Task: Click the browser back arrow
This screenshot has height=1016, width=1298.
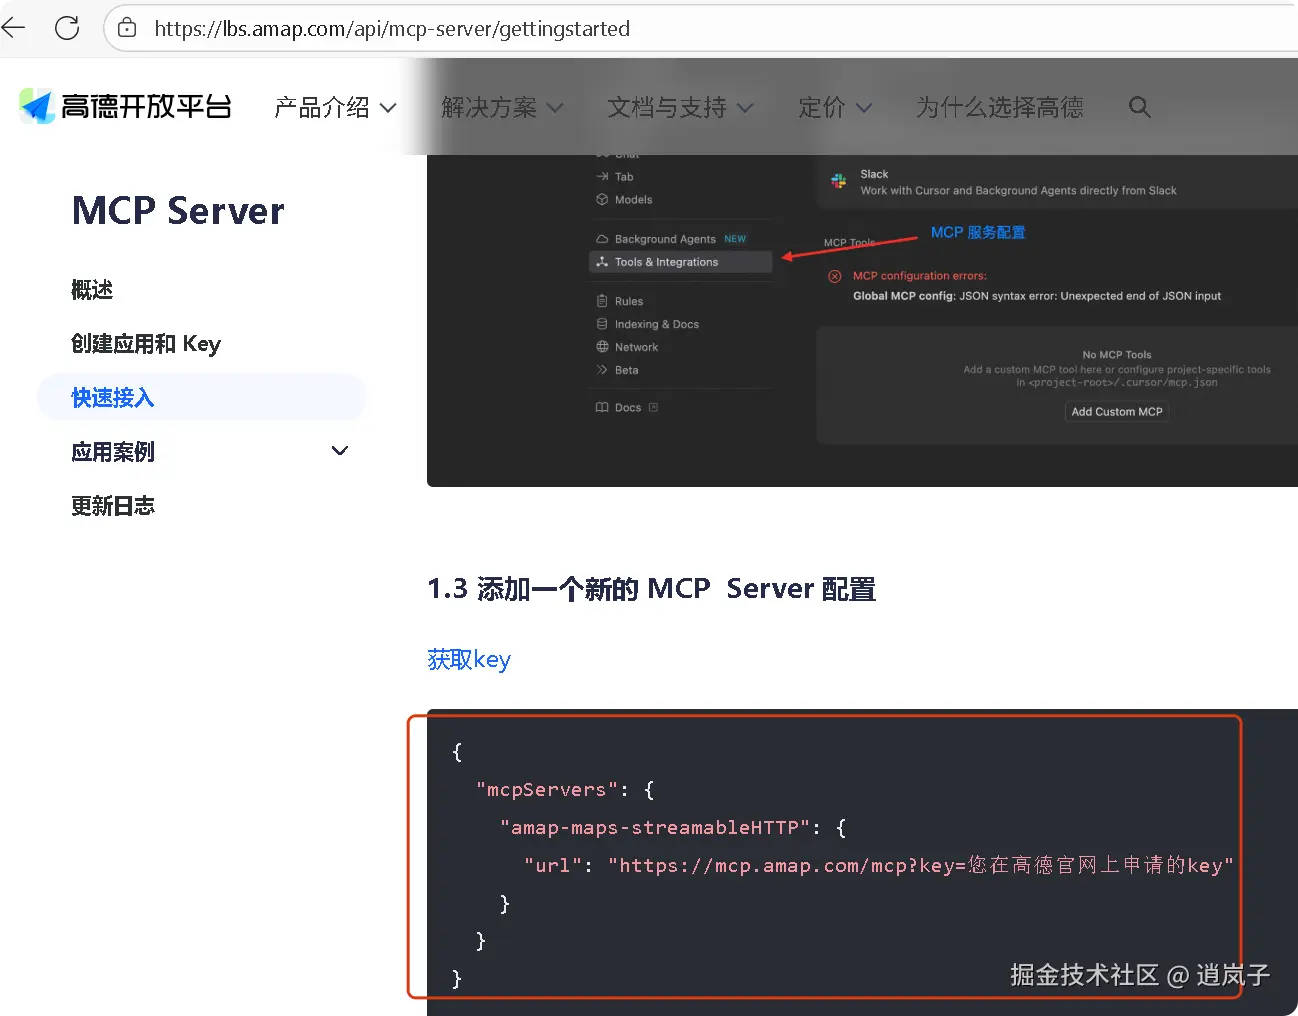Action: (14, 28)
